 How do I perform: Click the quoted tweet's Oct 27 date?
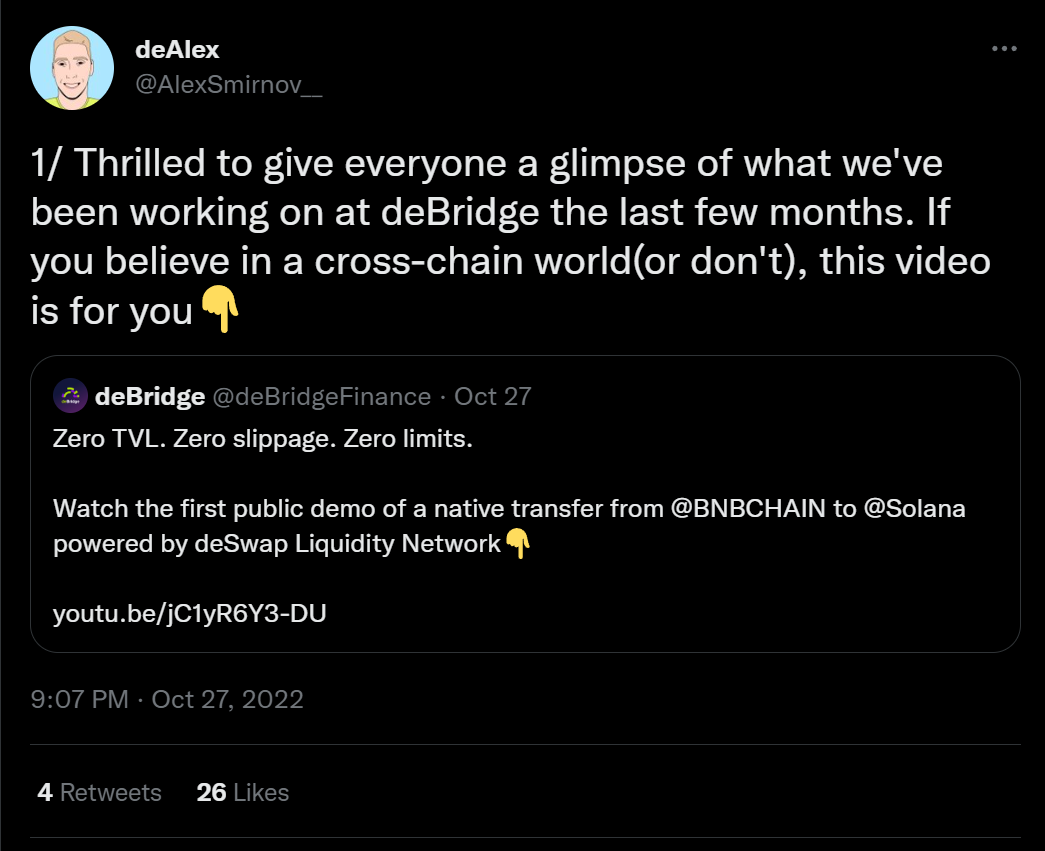pyautogui.click(x=492, y=396)
